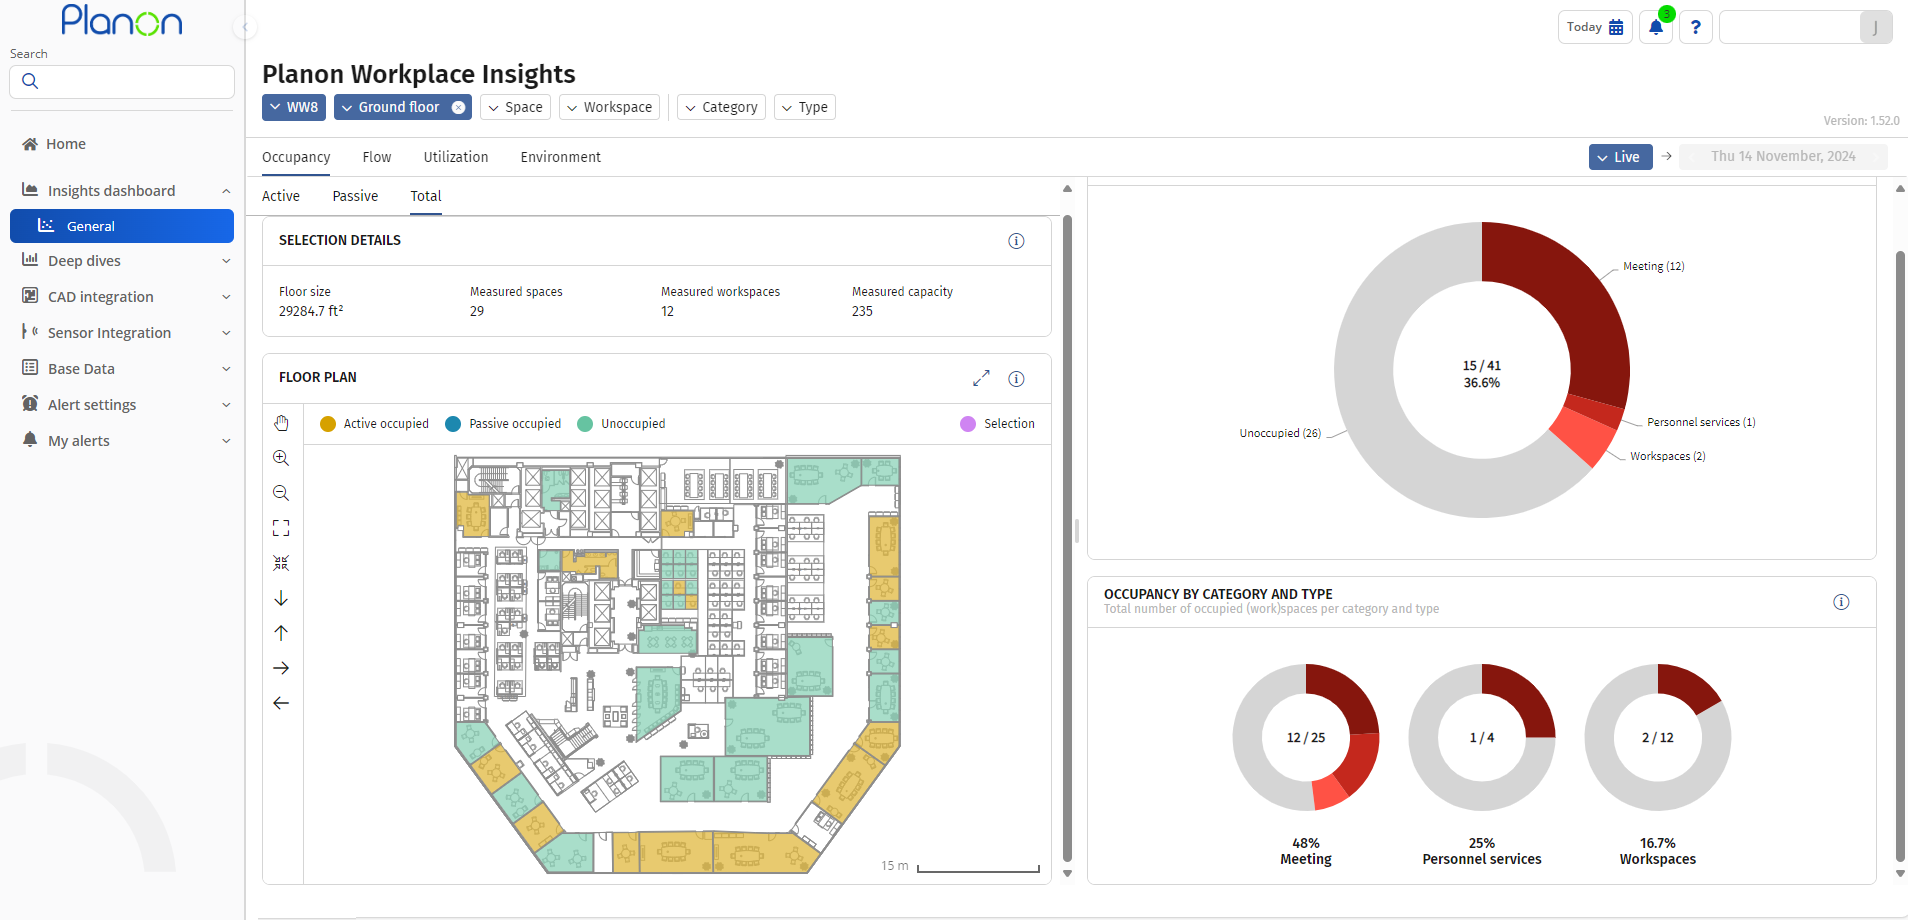Viewport: 1908px width, 920px height.
Task: Open the Space filter dropdown
Action: [x=515, y=107]
